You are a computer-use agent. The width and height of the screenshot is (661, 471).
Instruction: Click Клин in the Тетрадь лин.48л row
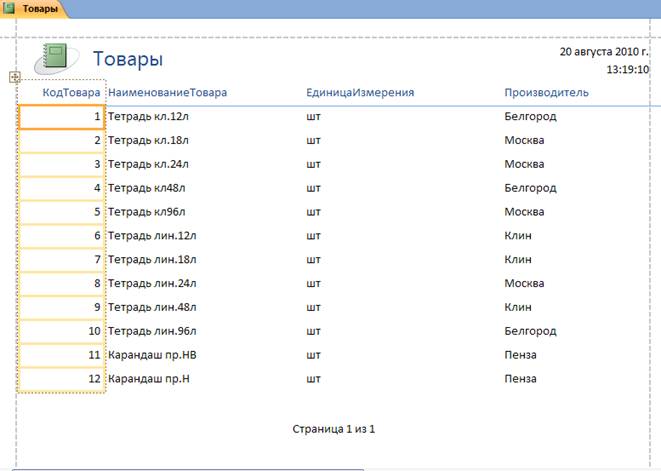[x=518, y=307]
